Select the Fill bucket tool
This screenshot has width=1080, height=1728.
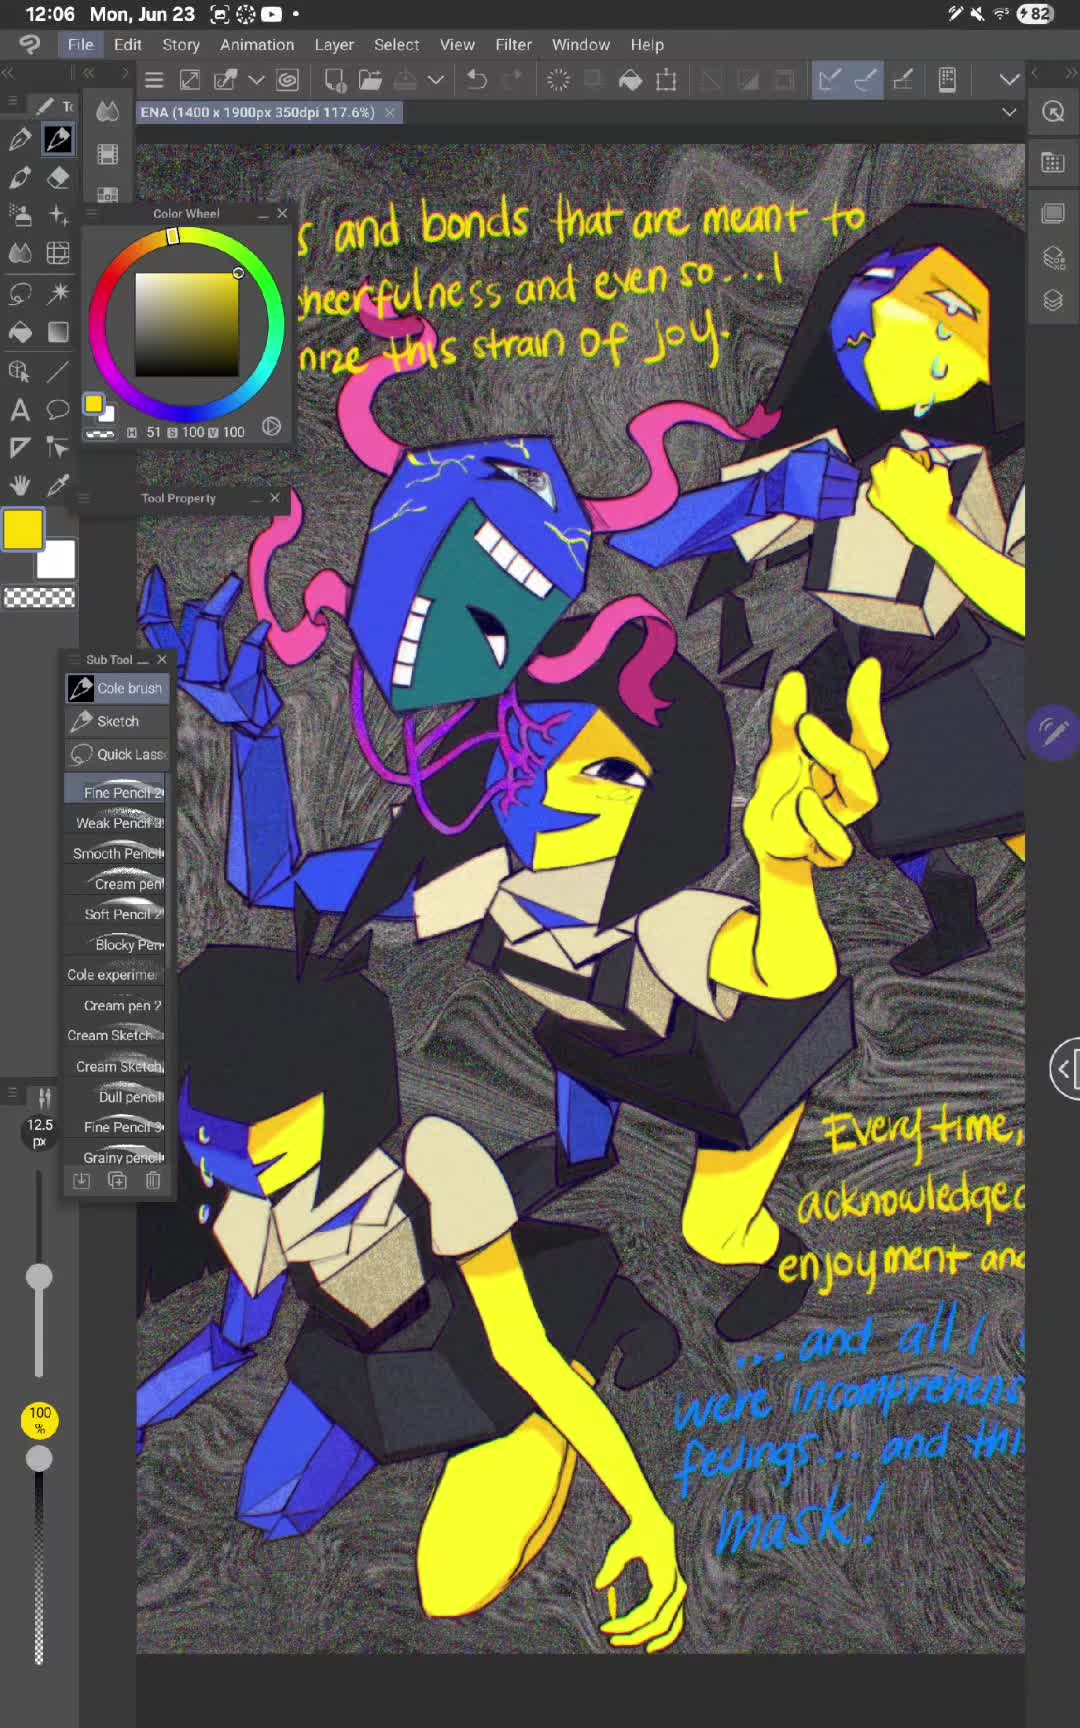(19, 332)
